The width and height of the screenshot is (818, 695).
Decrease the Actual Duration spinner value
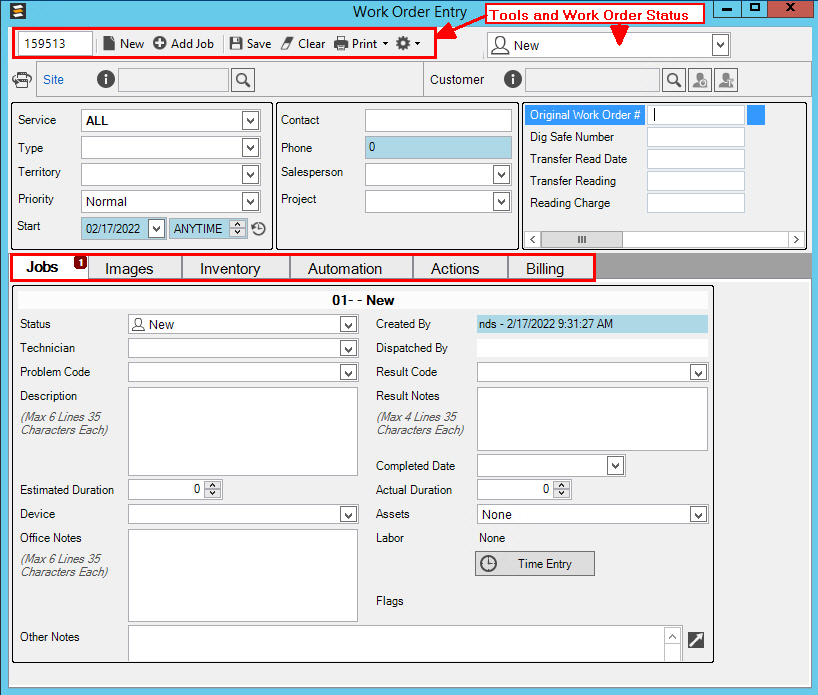pyautogui.click(x=561, y=494)
